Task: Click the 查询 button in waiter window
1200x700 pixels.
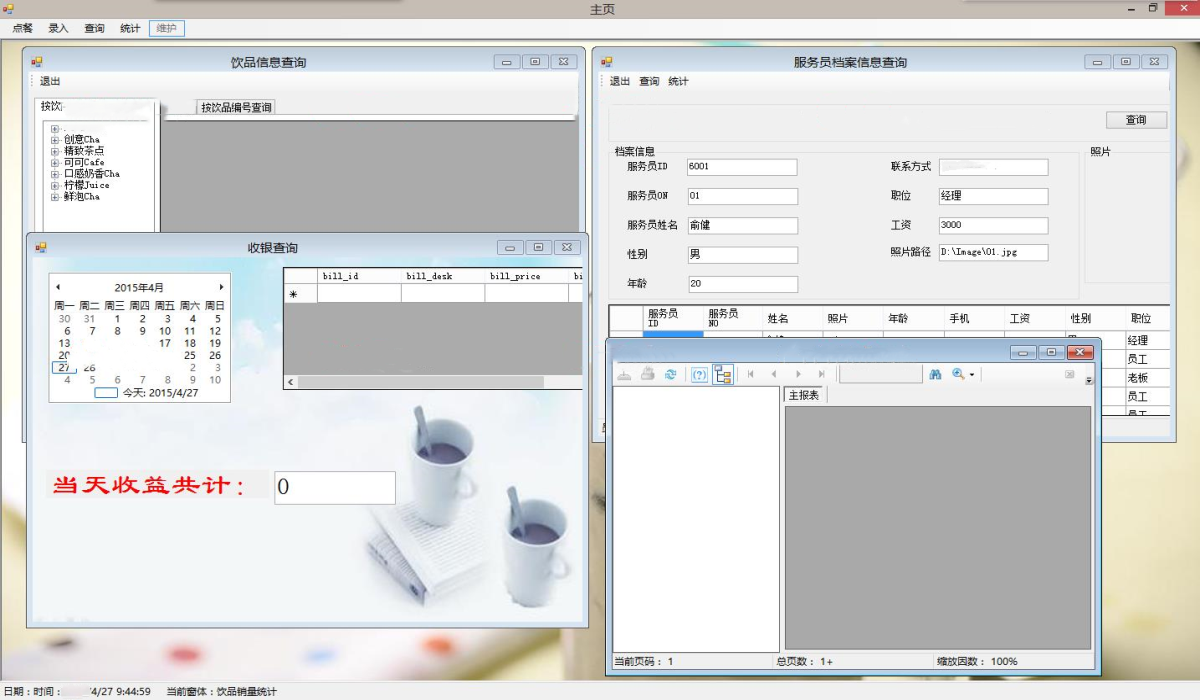Action: pos(1136,120)
